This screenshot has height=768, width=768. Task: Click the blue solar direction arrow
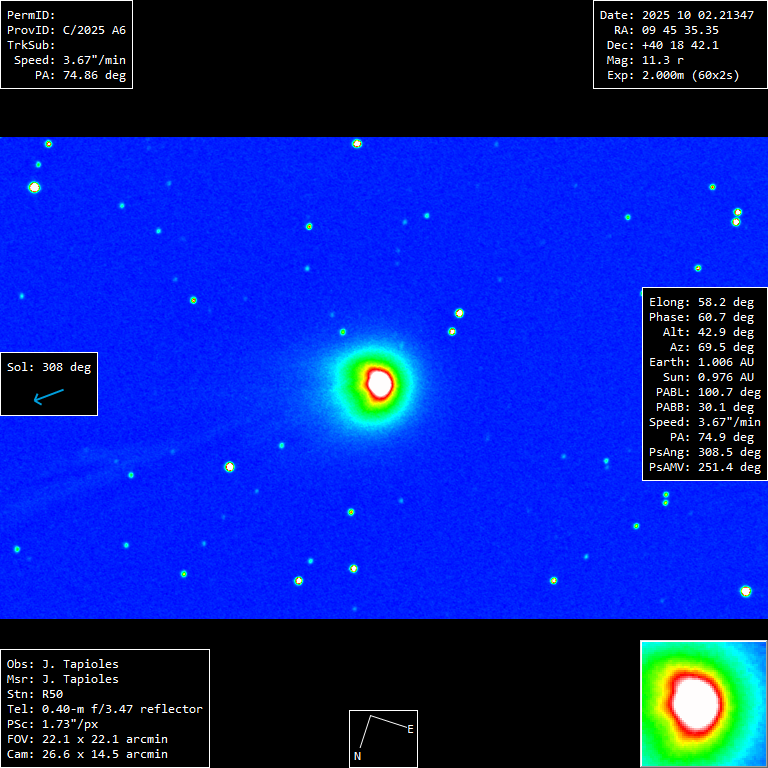(48, 397)
